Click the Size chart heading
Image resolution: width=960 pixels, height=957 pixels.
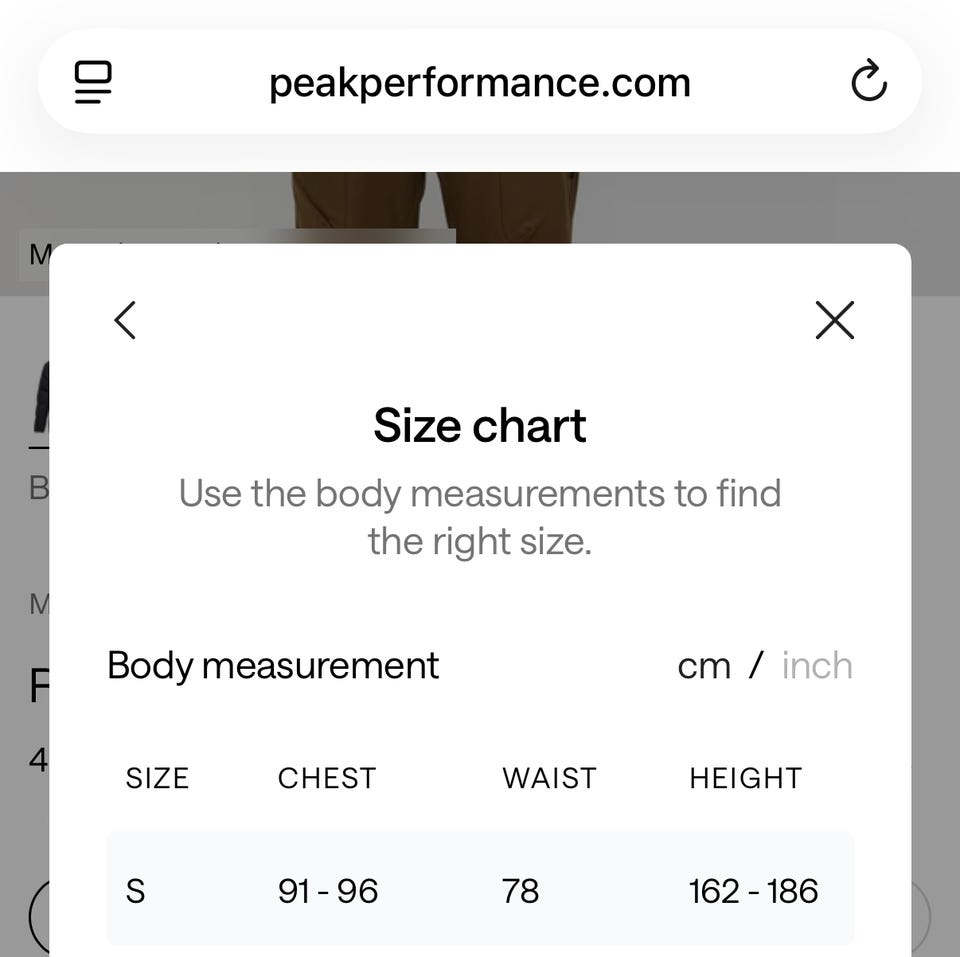point(480,425)
